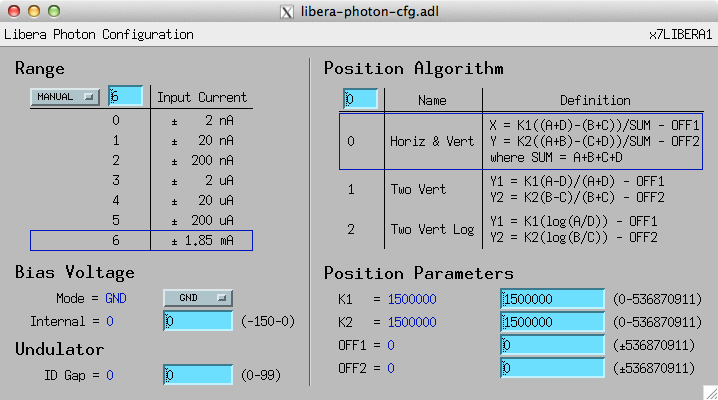
Task: Click the 'Definition' column header
Action: pyautogui.click(x=595, y=100)
